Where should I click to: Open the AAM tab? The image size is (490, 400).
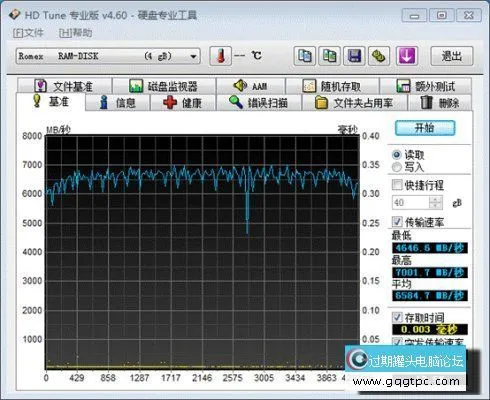pos(251,86)
